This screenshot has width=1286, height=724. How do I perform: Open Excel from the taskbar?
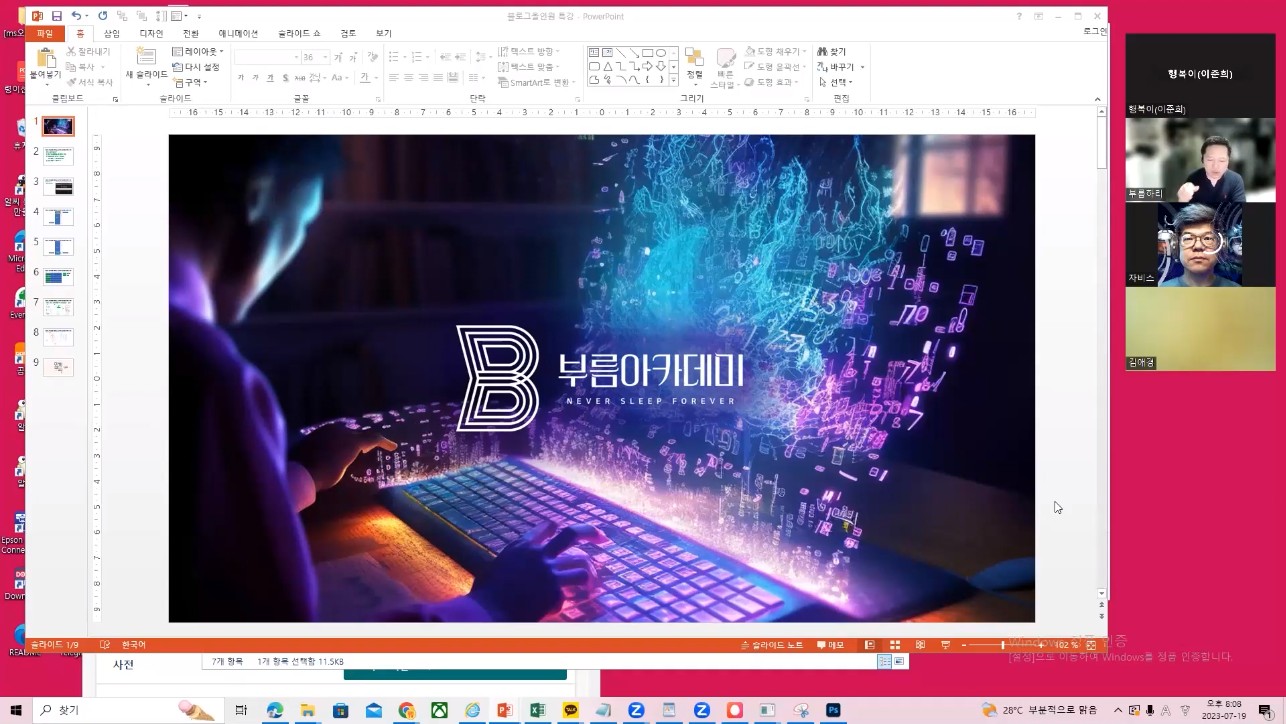[x=537, y=710]
